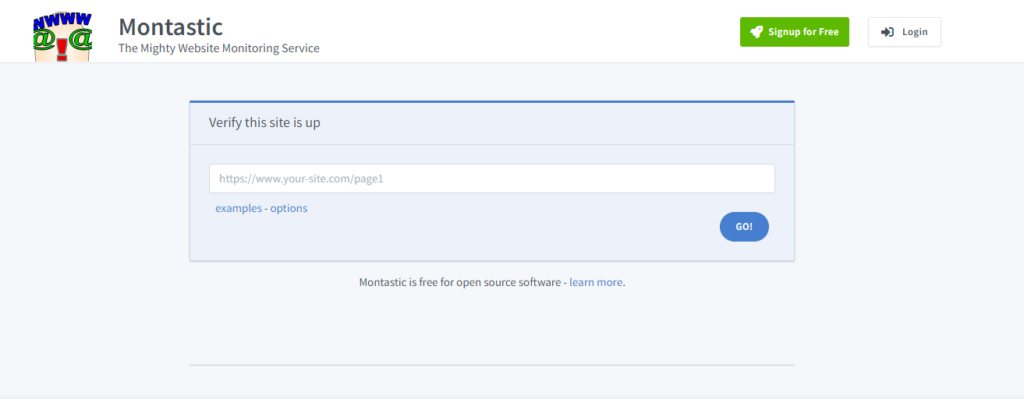Open the options link
The image size is (1024, 399).
click(x=289, y=208)
